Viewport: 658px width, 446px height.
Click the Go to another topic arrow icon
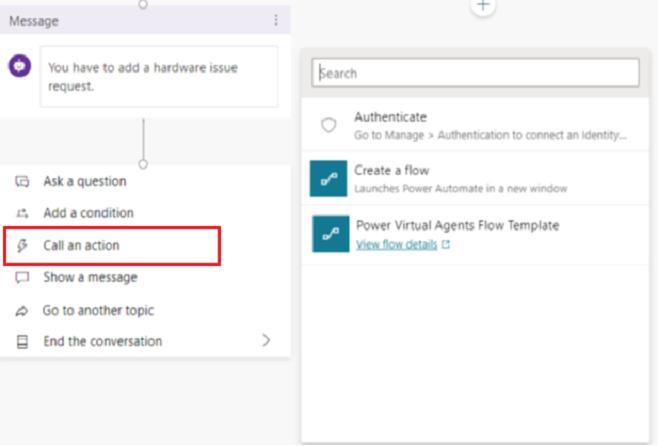click(x=22, y=310)
